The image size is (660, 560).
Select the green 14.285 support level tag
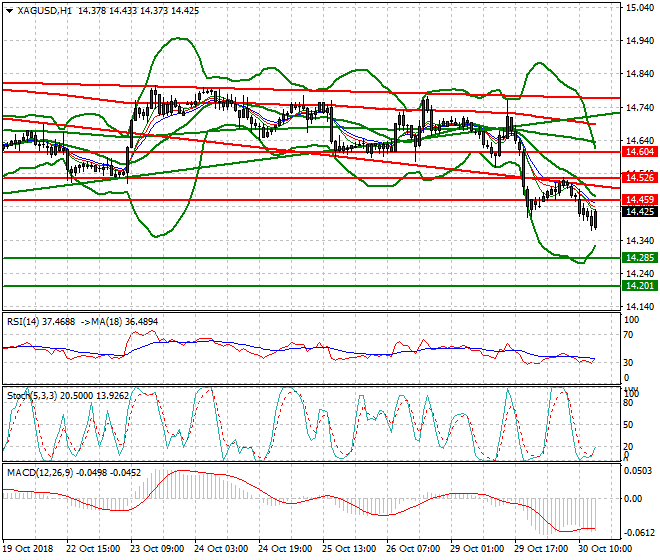click(x=638, y=258)
